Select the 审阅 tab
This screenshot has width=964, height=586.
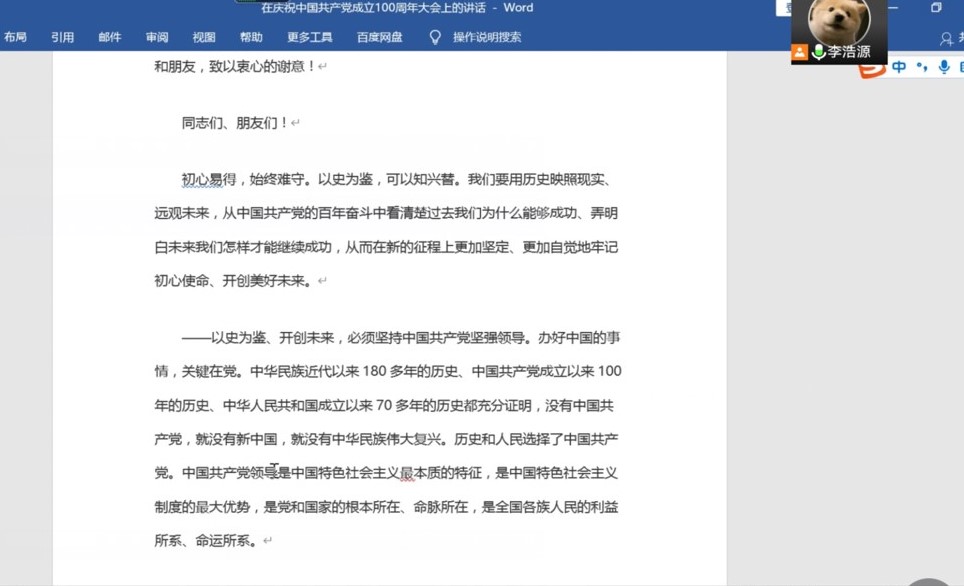157,37
